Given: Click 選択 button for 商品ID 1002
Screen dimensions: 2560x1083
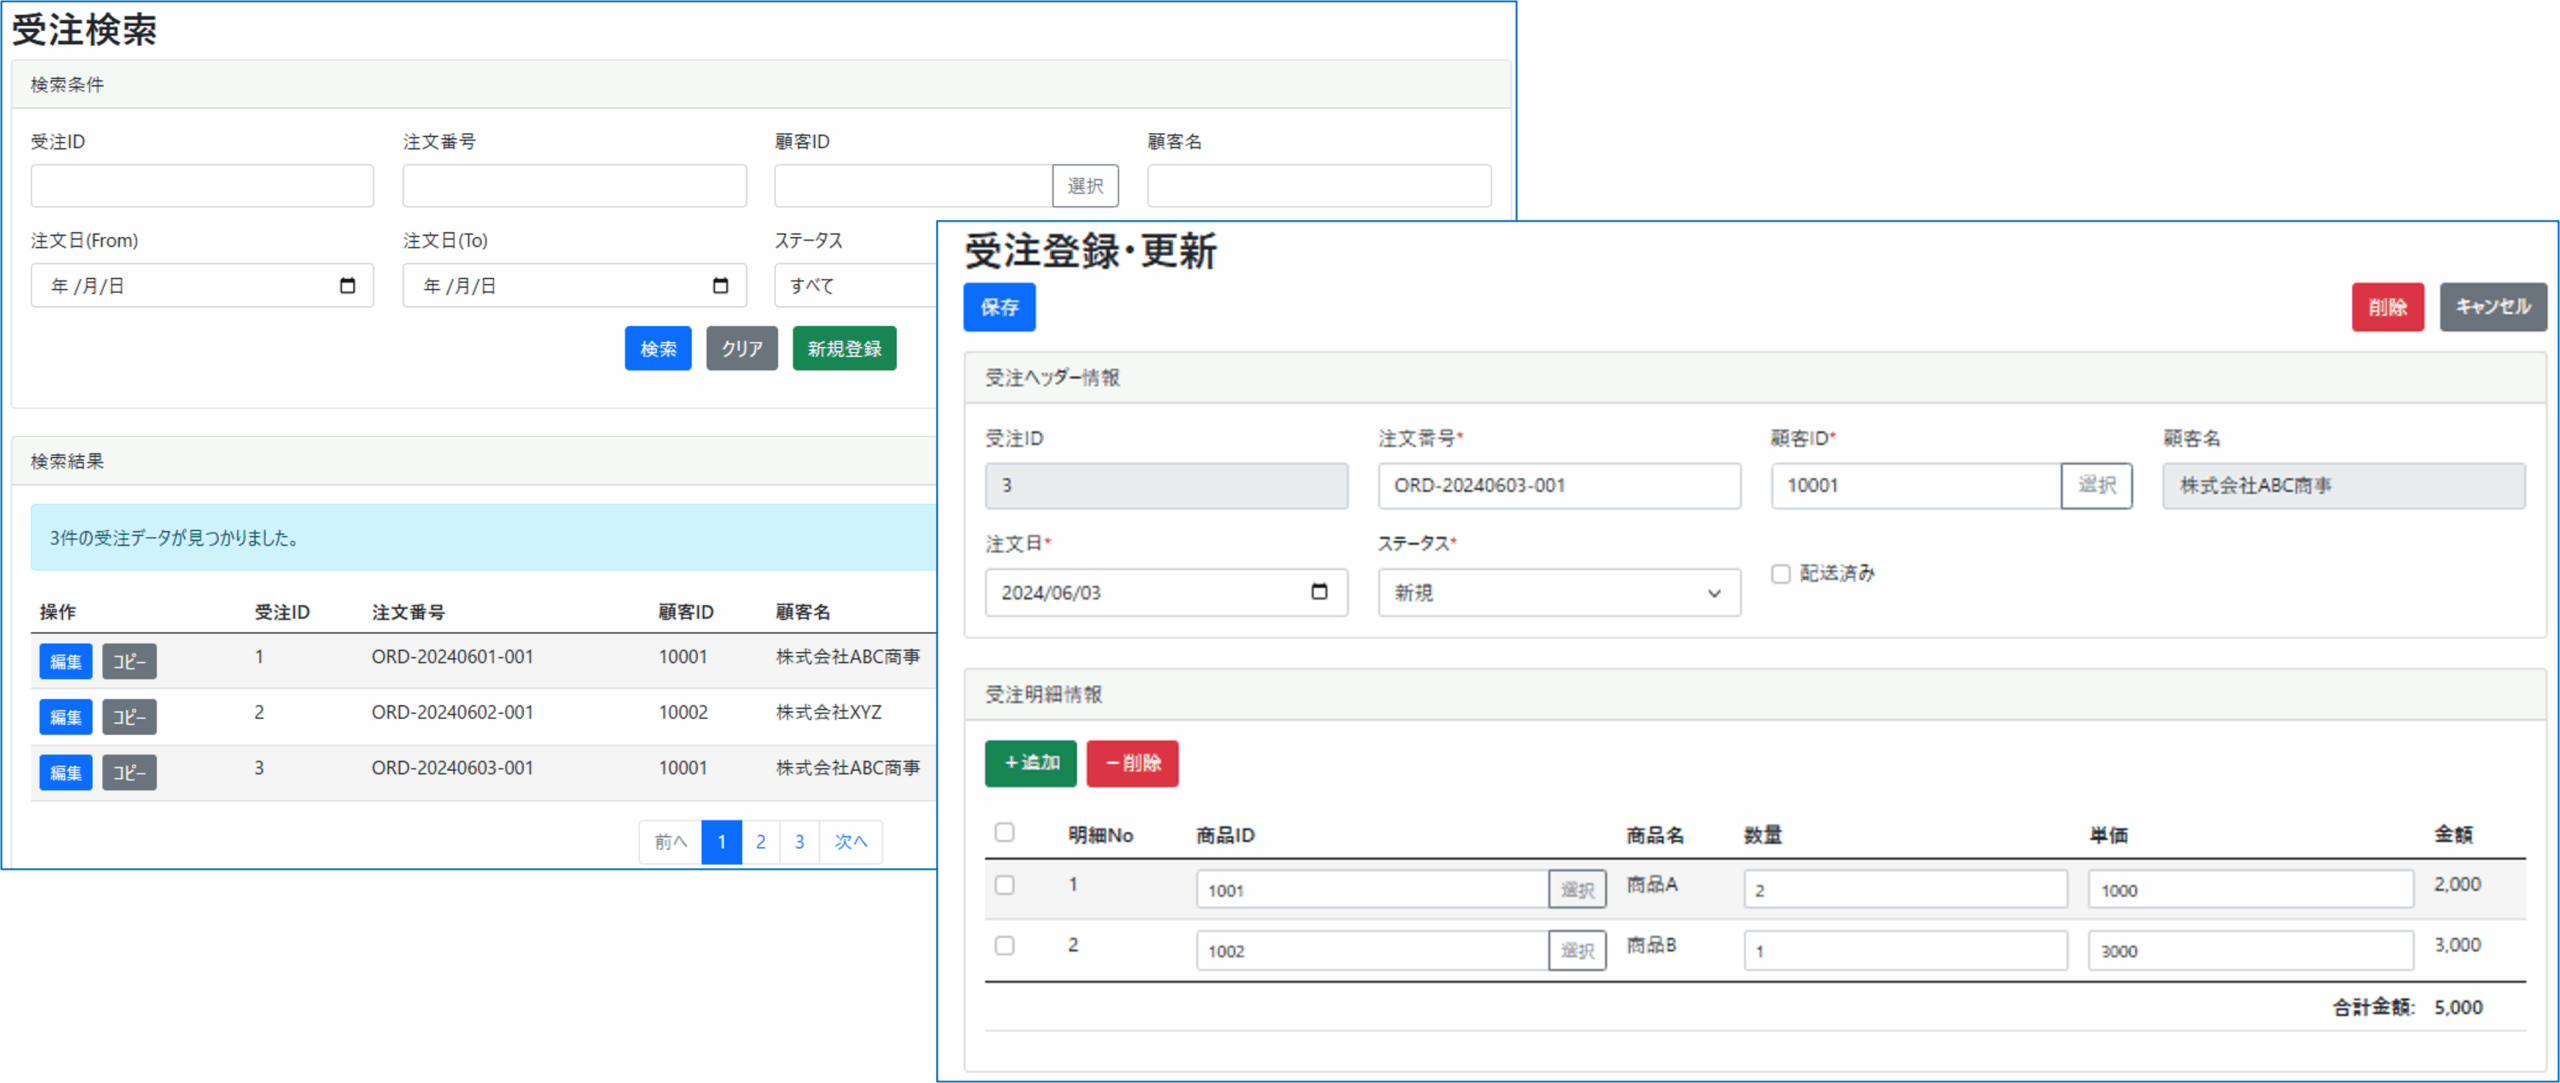Looking at the screenshot, I should (x=1577, y=950).
